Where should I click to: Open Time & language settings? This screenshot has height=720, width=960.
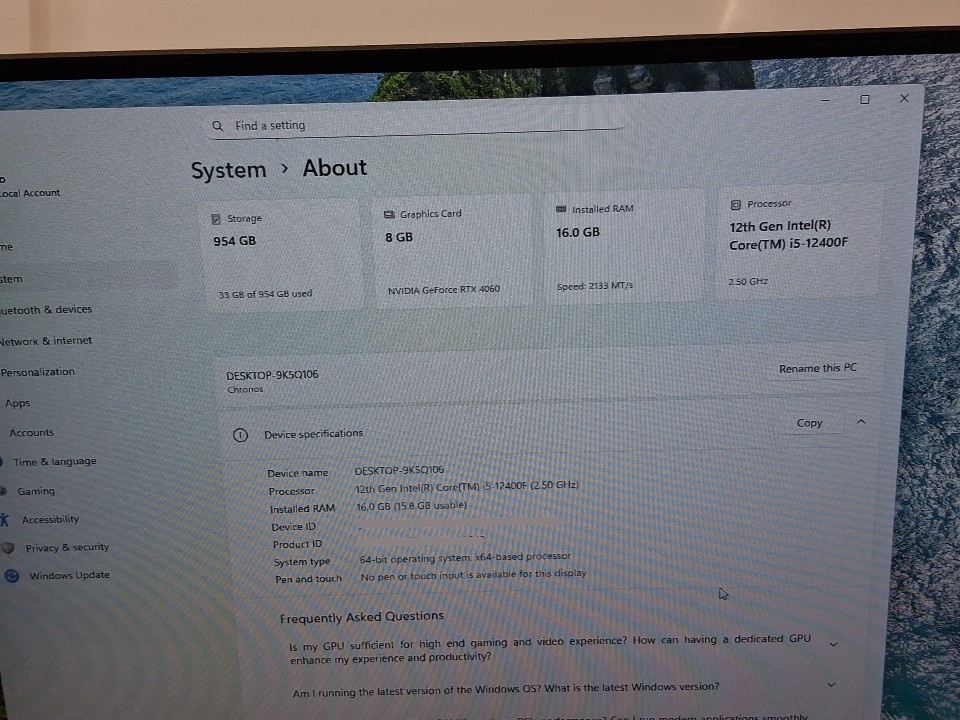[55, 462]
